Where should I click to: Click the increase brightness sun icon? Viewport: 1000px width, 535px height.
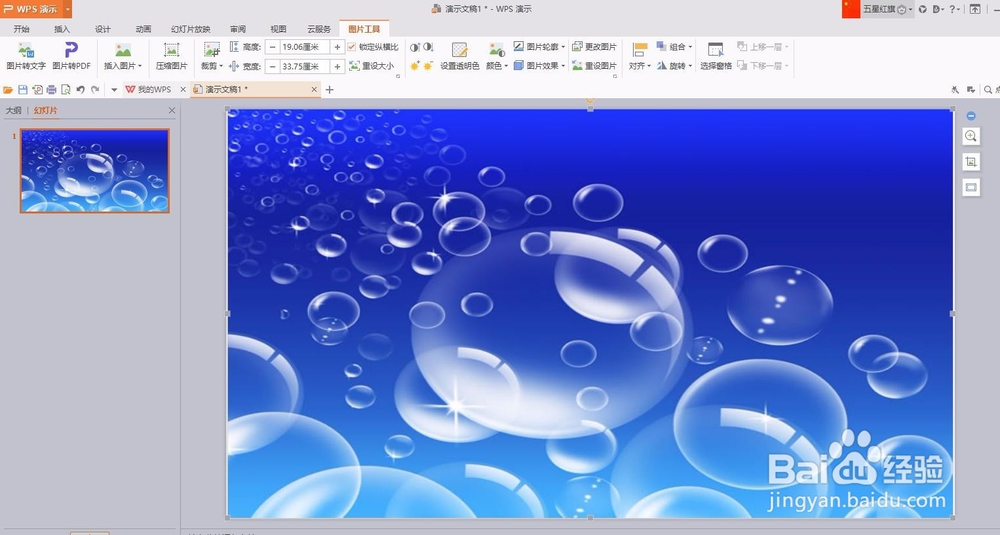click(415, 66)
